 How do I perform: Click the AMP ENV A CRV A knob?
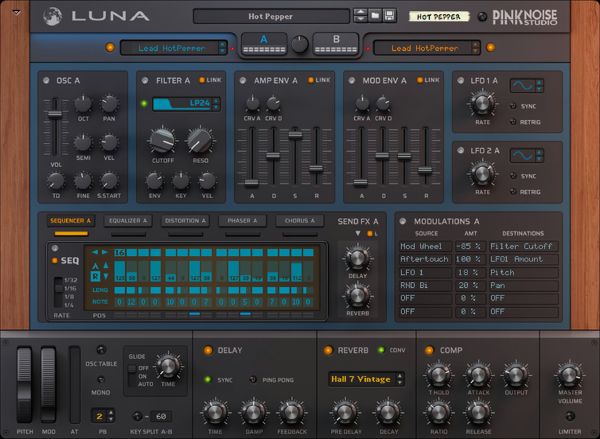[x=252, y=103]
